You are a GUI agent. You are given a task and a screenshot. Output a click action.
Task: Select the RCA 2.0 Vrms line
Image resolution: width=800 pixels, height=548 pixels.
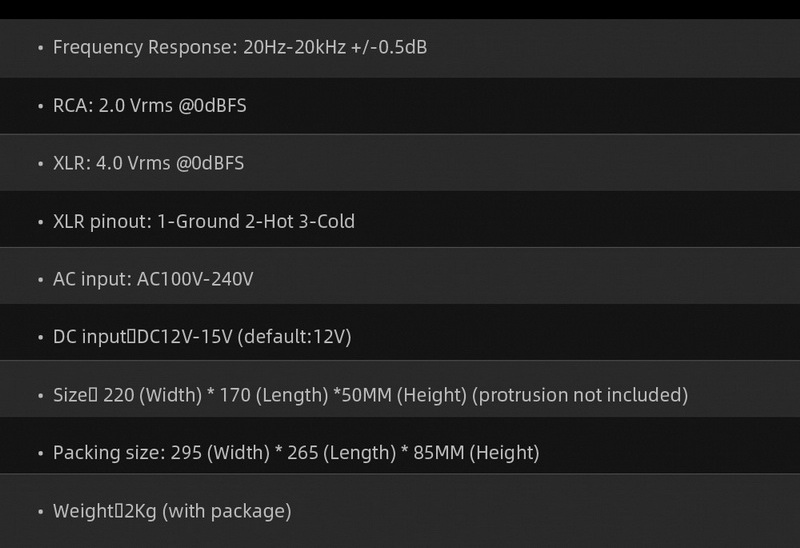[150, 105]
